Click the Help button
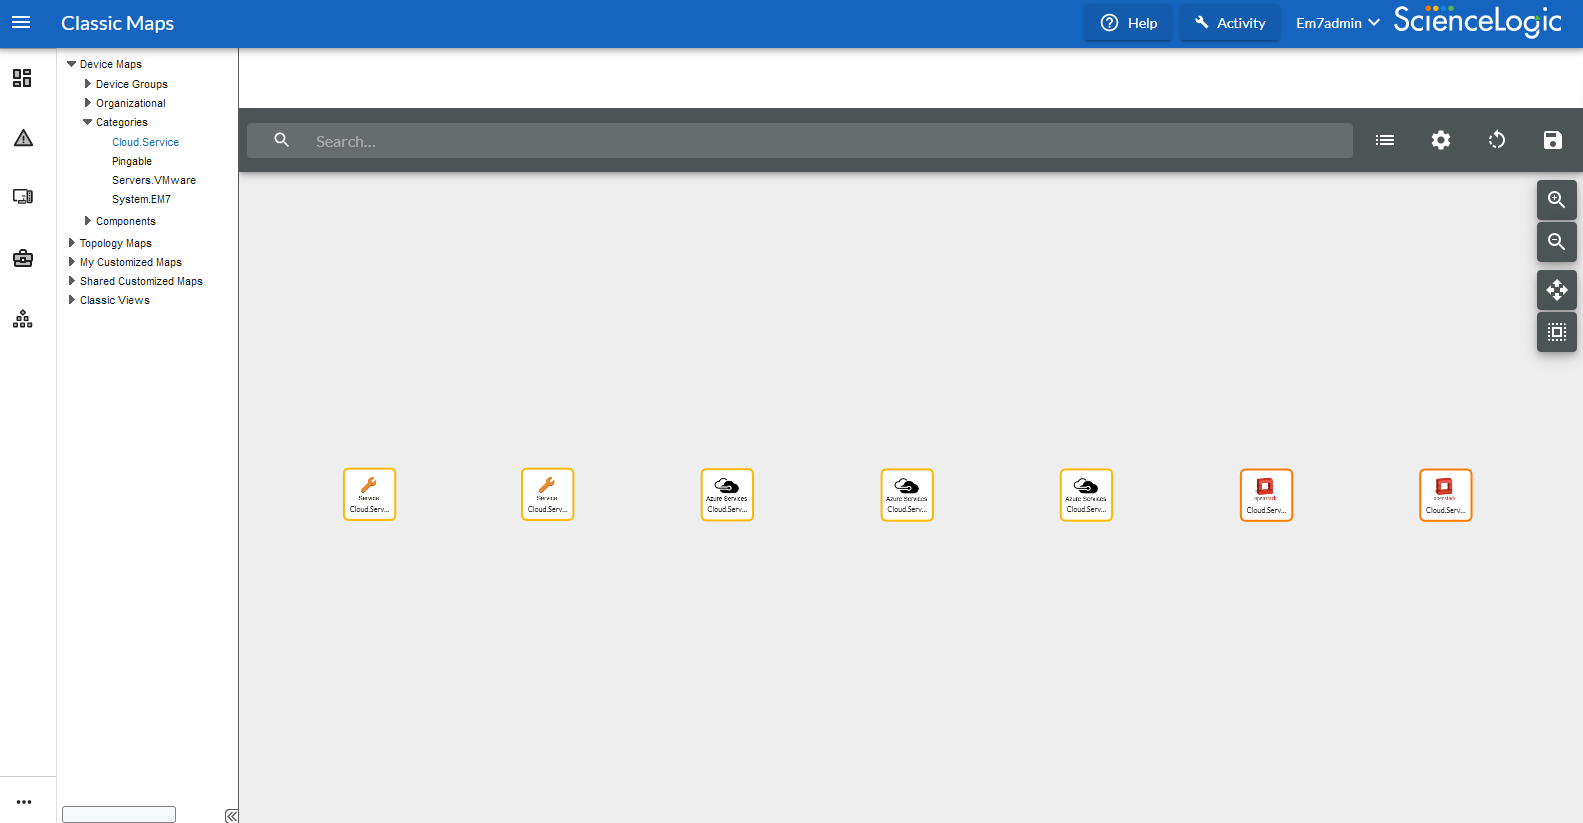 click(1128, 23)
